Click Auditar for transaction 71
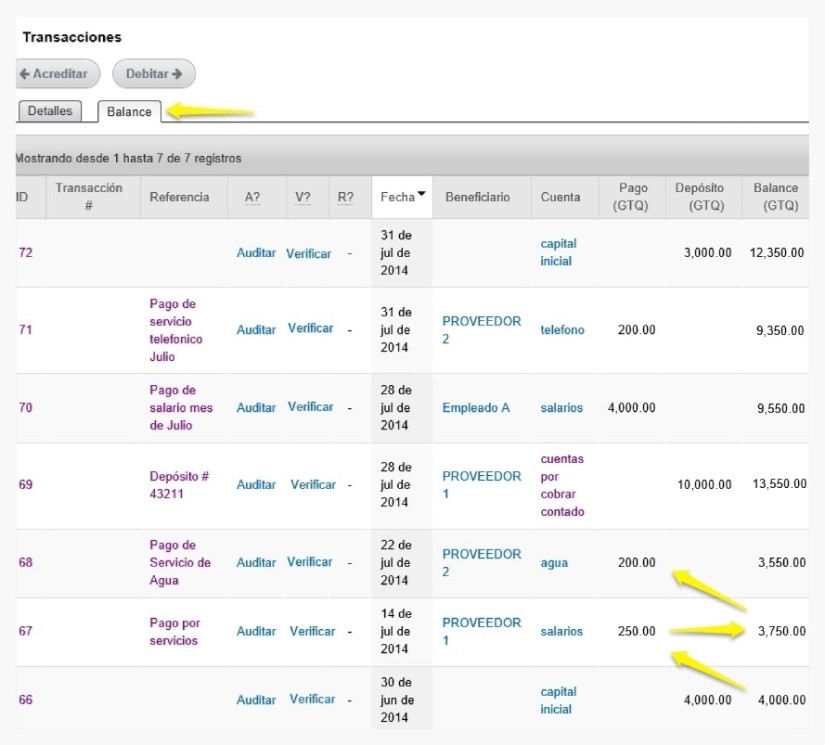The image size is (825, 745). pos(256,330)
